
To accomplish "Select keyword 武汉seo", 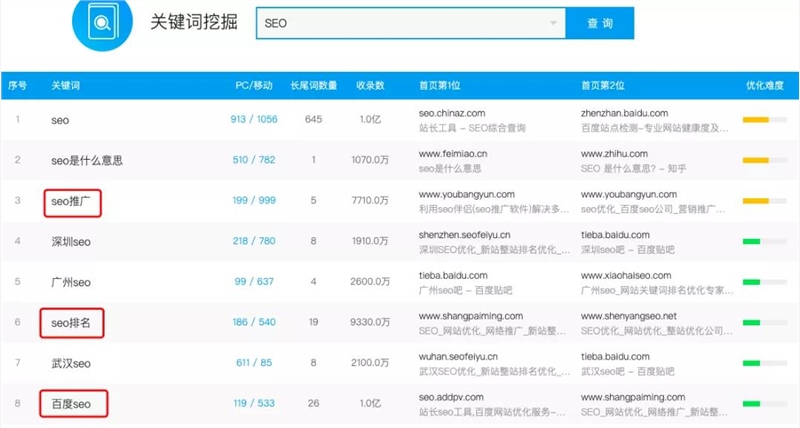I will tap(71, 363).
